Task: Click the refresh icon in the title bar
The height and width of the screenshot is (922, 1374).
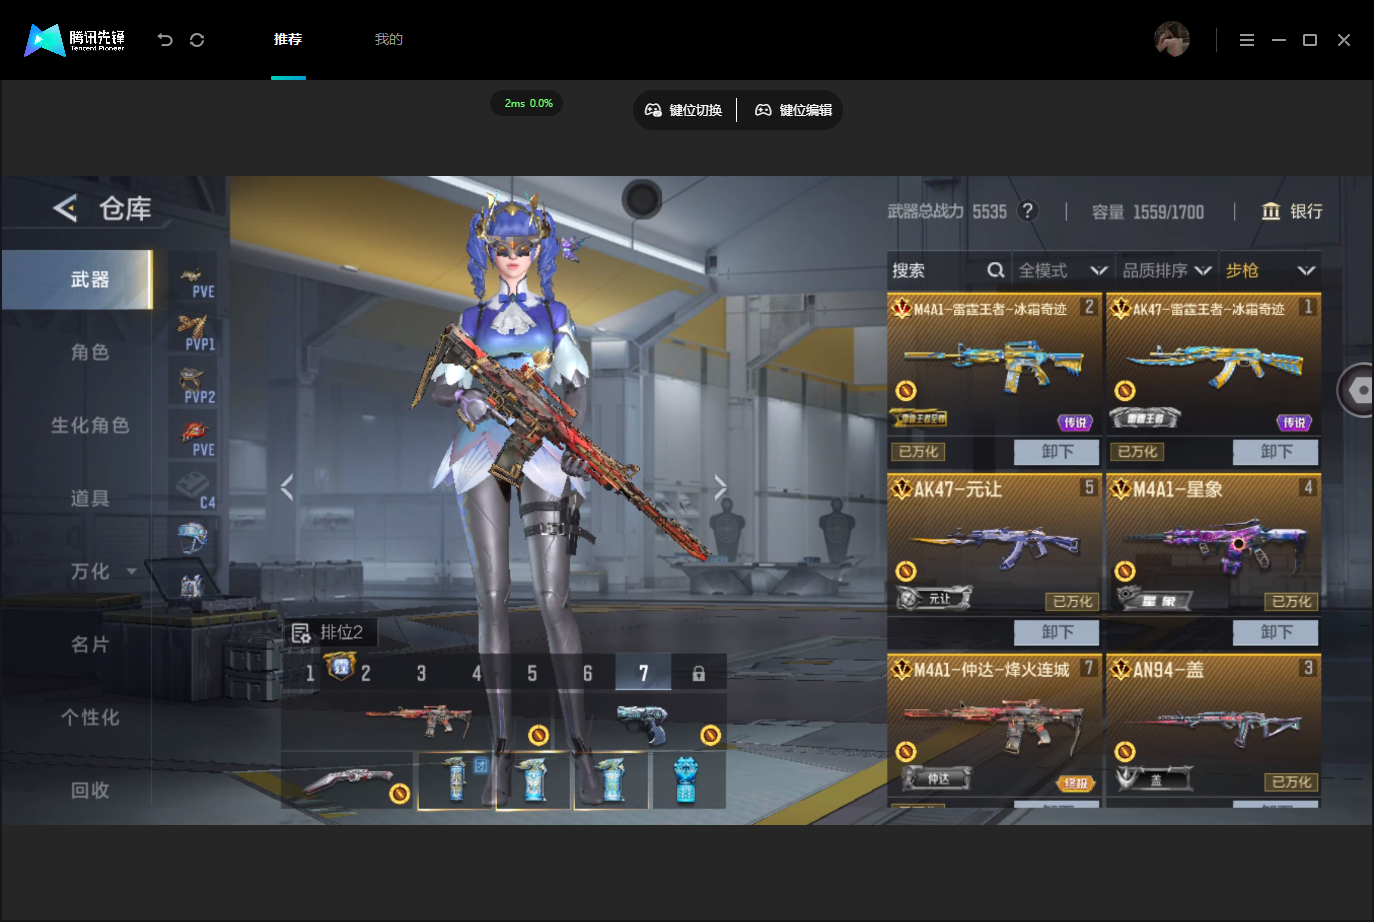Action: 197,40
